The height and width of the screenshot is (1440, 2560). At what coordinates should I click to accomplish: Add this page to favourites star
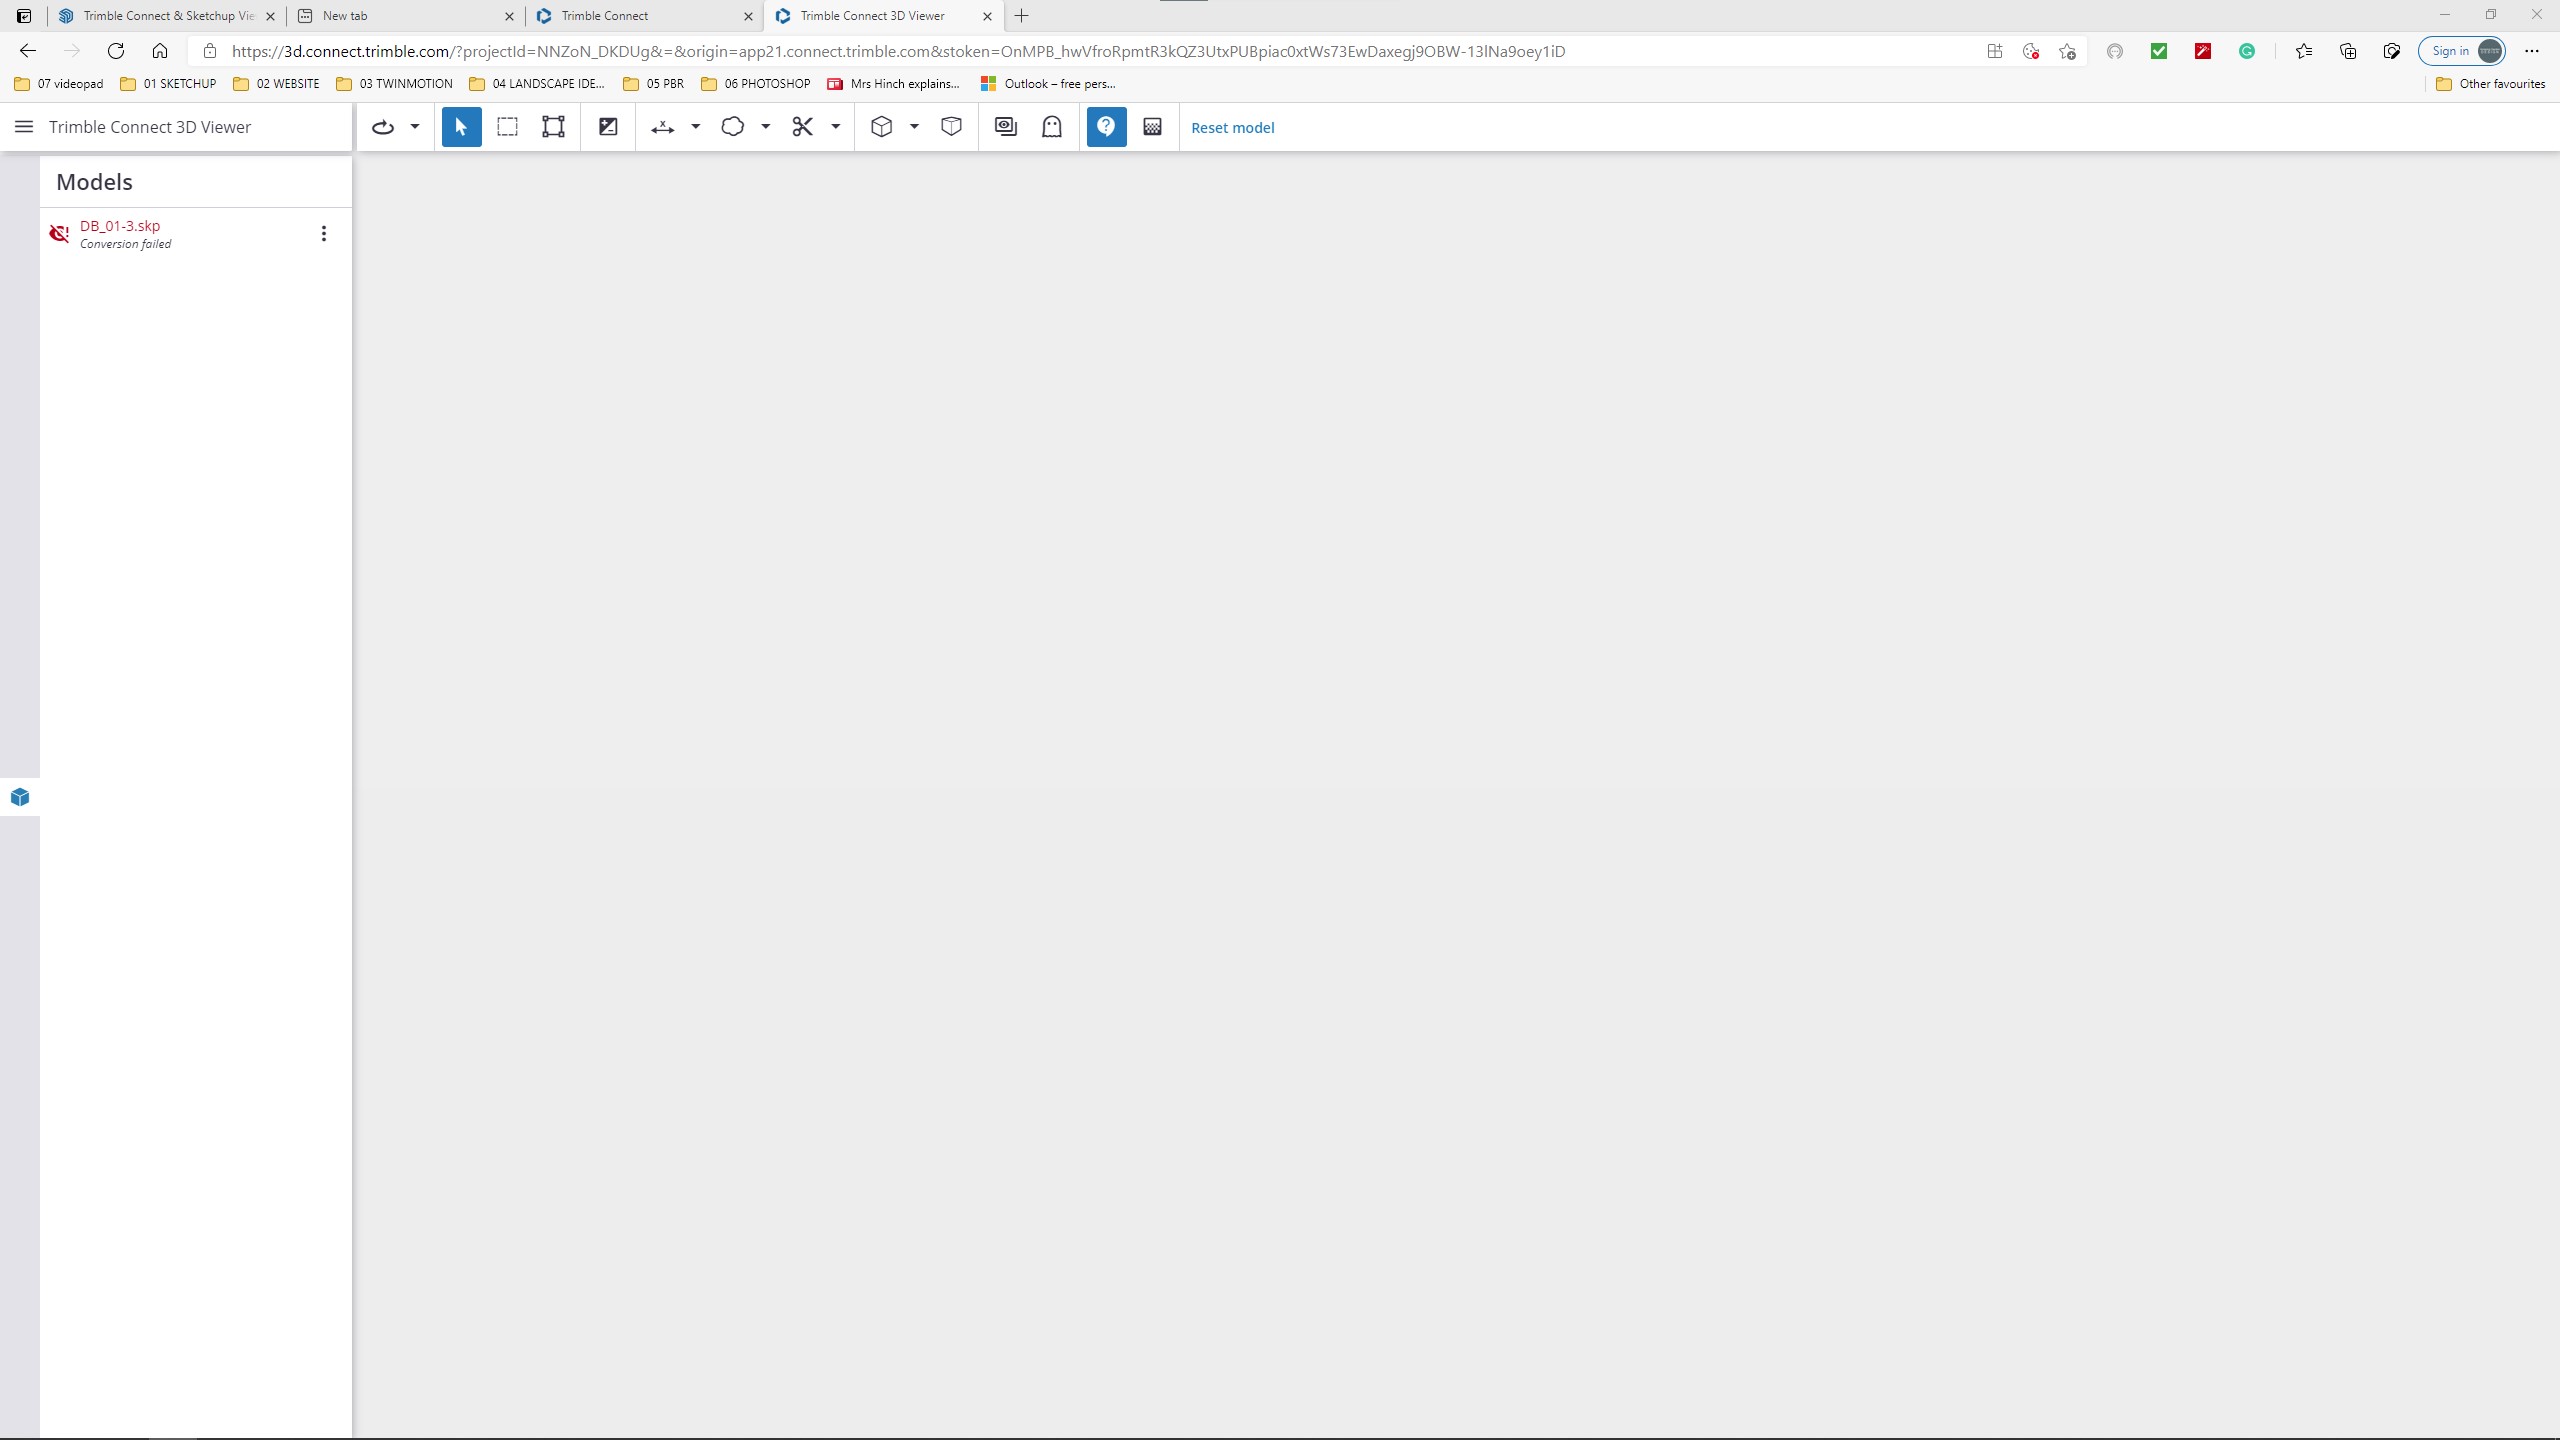(2068, 51)
